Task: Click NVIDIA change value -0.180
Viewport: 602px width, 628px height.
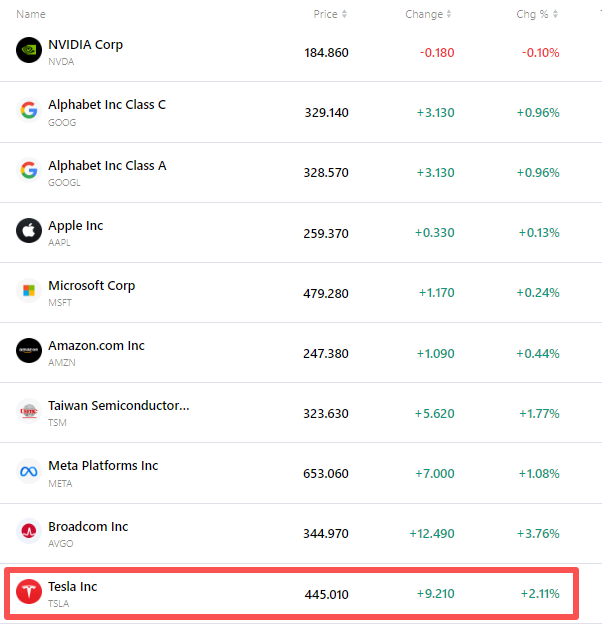Action: [437, 52]
